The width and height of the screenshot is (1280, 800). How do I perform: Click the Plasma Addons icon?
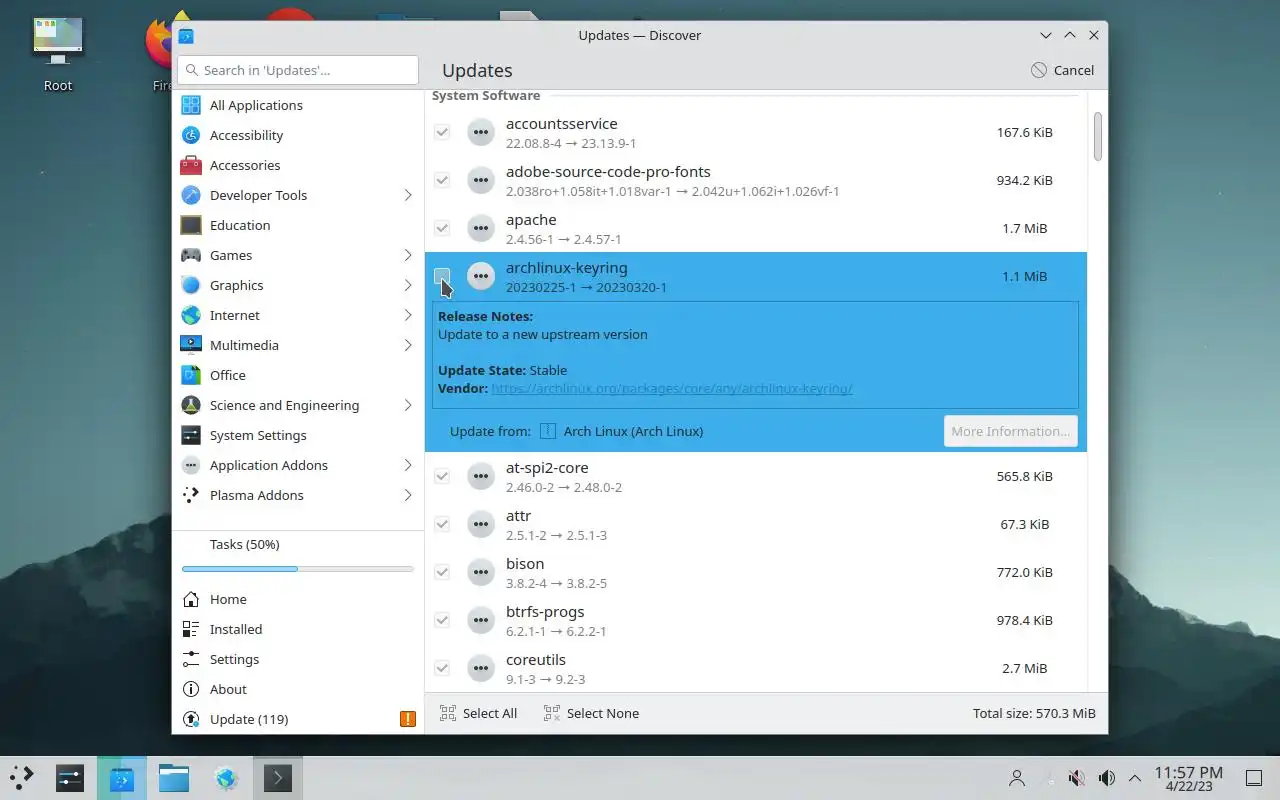(191, 495)
